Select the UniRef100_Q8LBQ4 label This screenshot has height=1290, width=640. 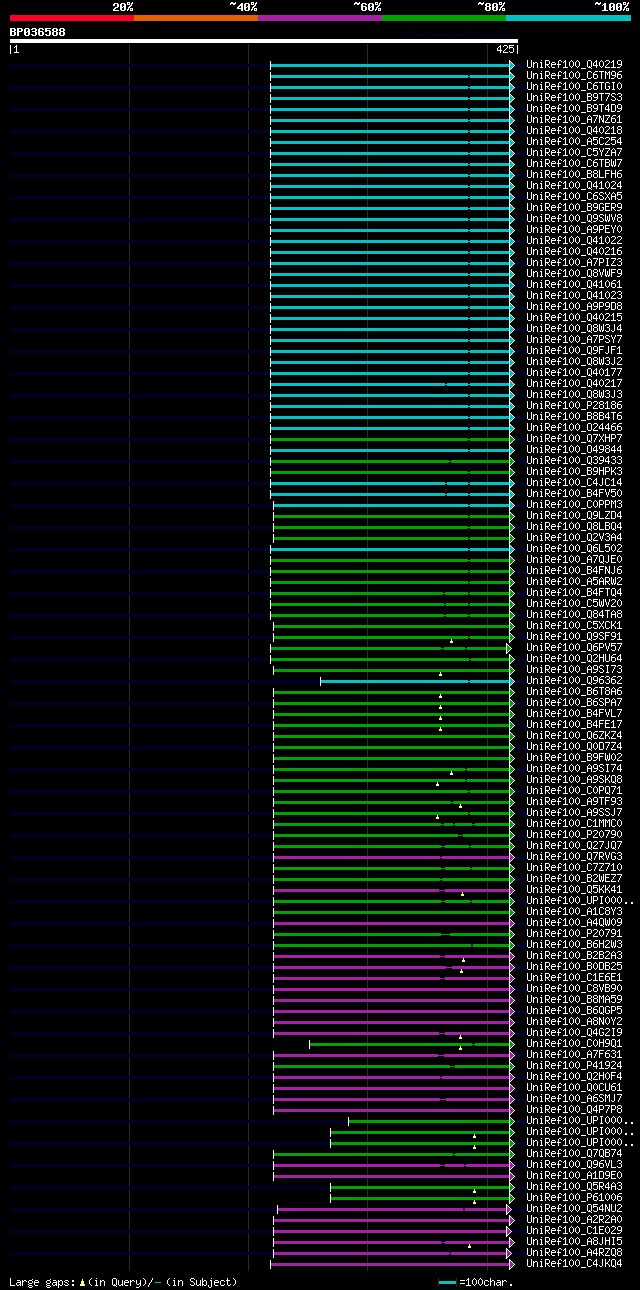tap(574, 527)
